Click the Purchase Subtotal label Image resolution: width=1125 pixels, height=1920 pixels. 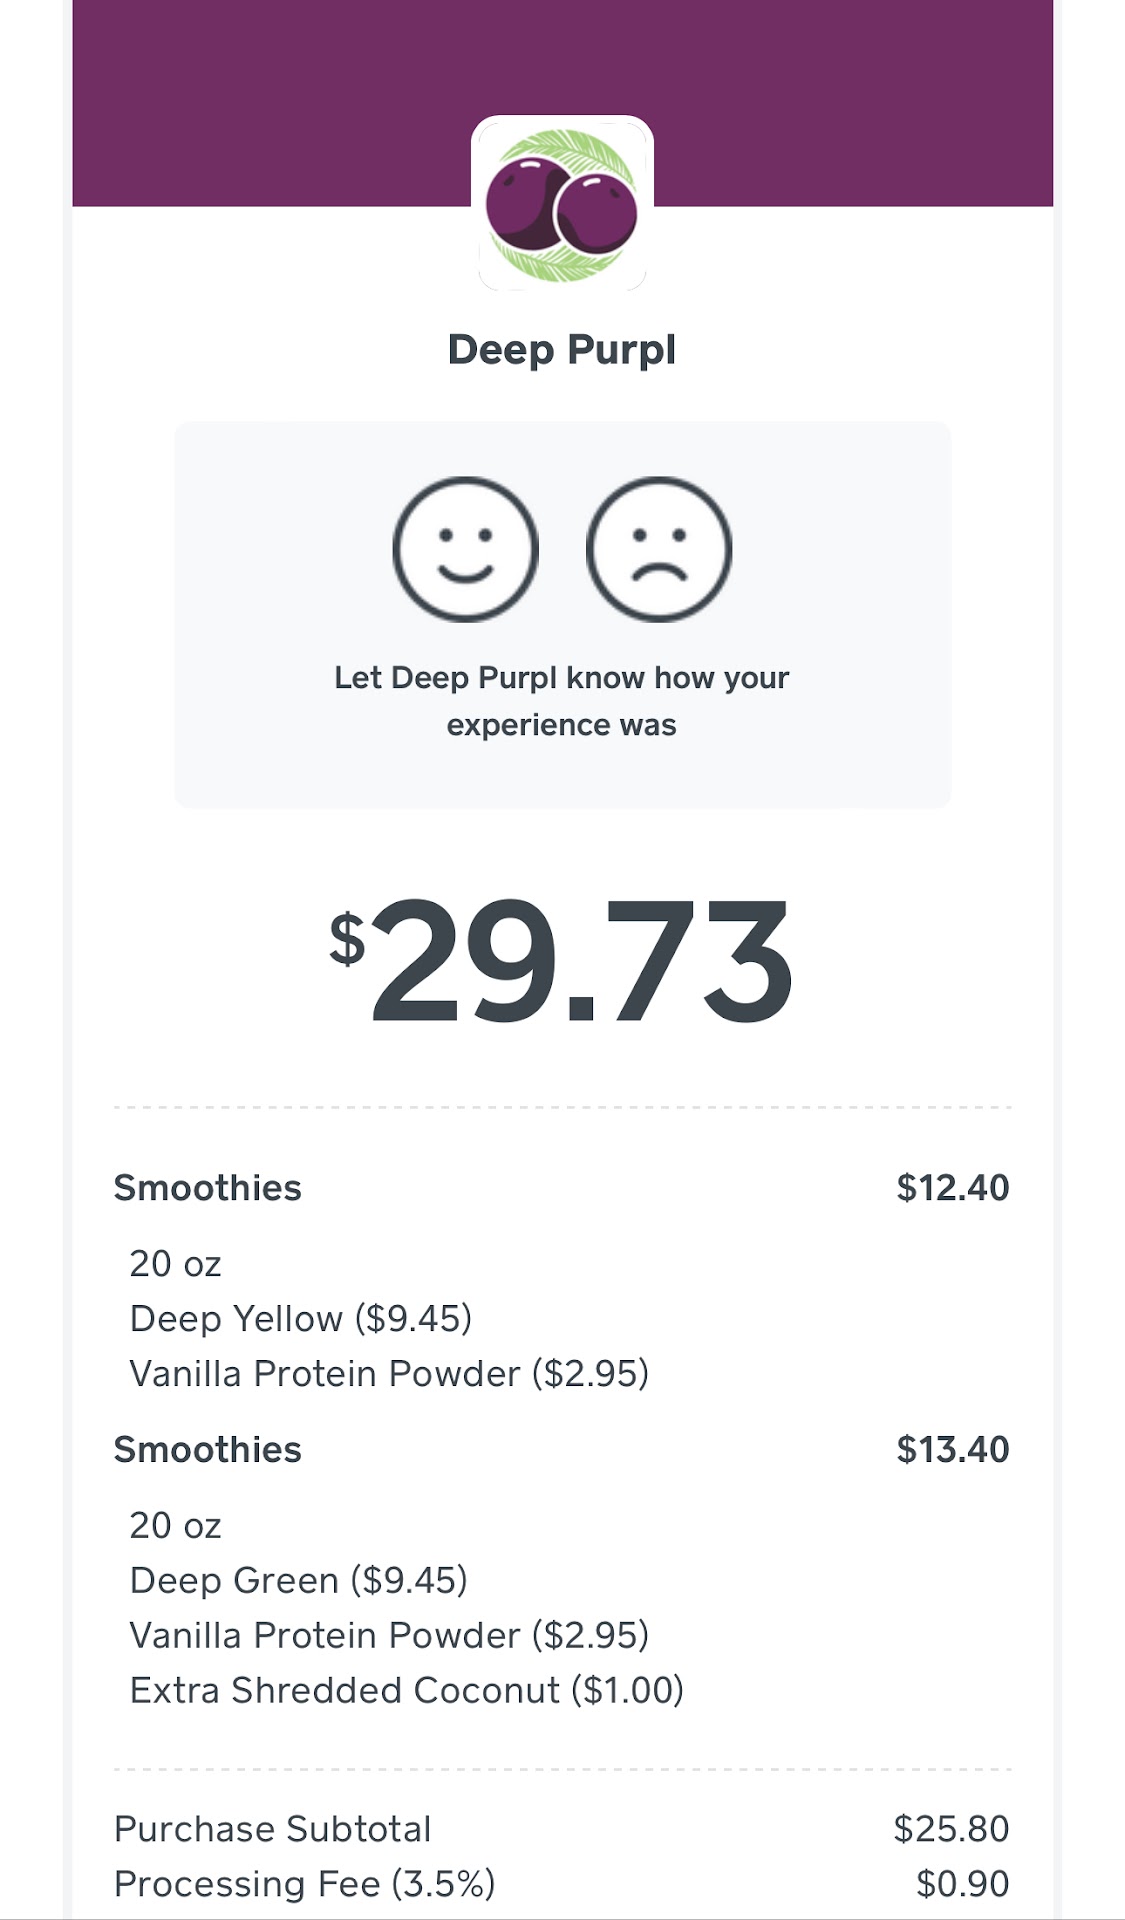click(272, 1829)
